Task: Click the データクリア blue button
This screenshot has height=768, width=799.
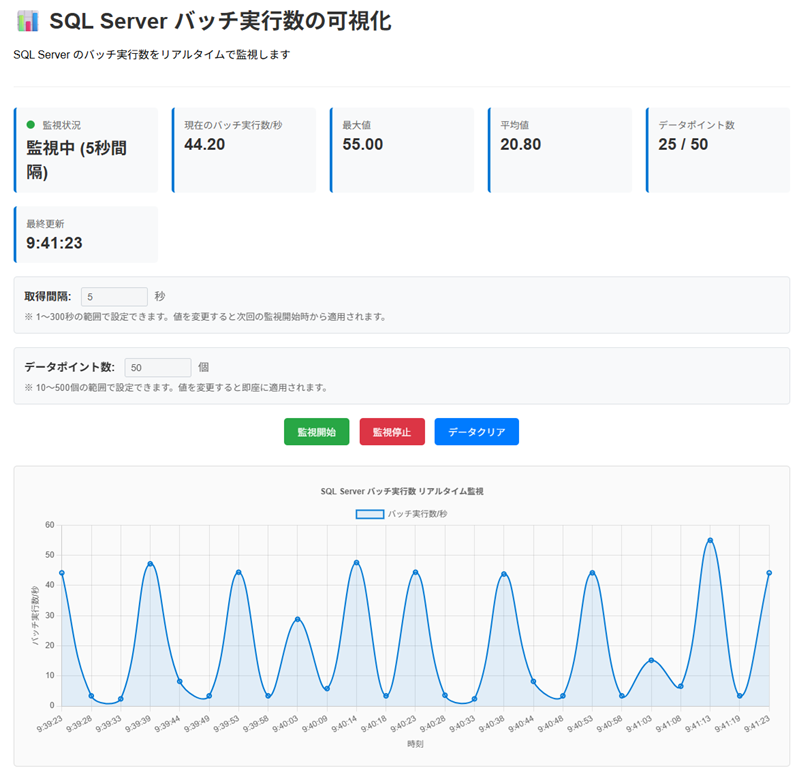Action: click(x=476, y=432)
